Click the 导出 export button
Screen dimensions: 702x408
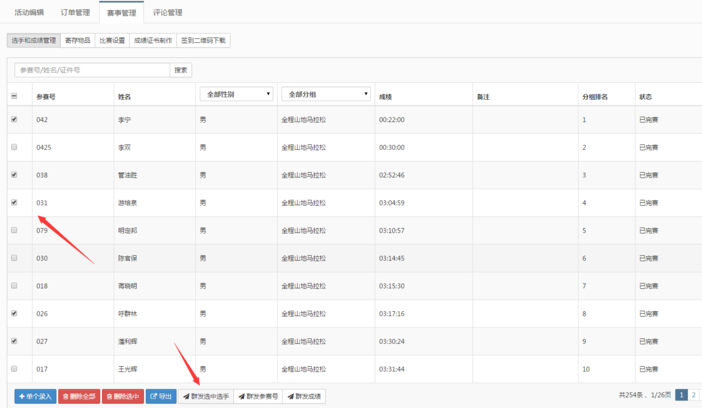point(161,397)
